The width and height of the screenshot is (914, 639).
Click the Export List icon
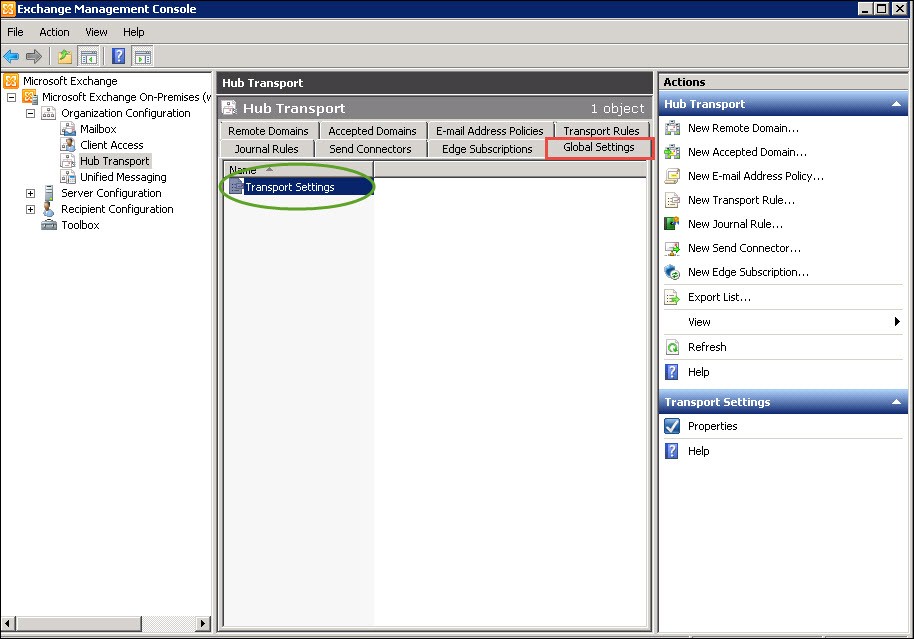coord(672,297)
